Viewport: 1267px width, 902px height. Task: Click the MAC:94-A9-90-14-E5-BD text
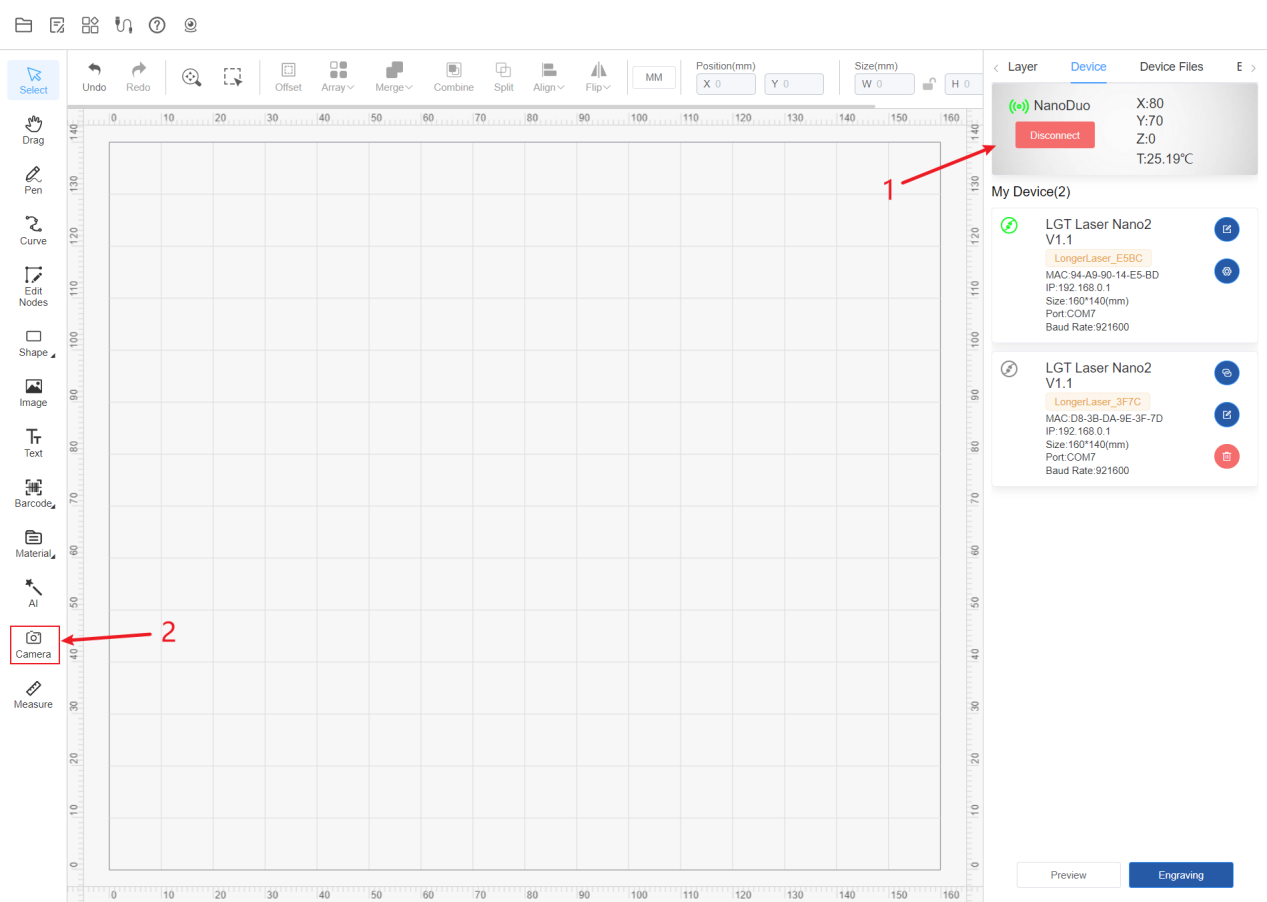tap(1103, 275)
